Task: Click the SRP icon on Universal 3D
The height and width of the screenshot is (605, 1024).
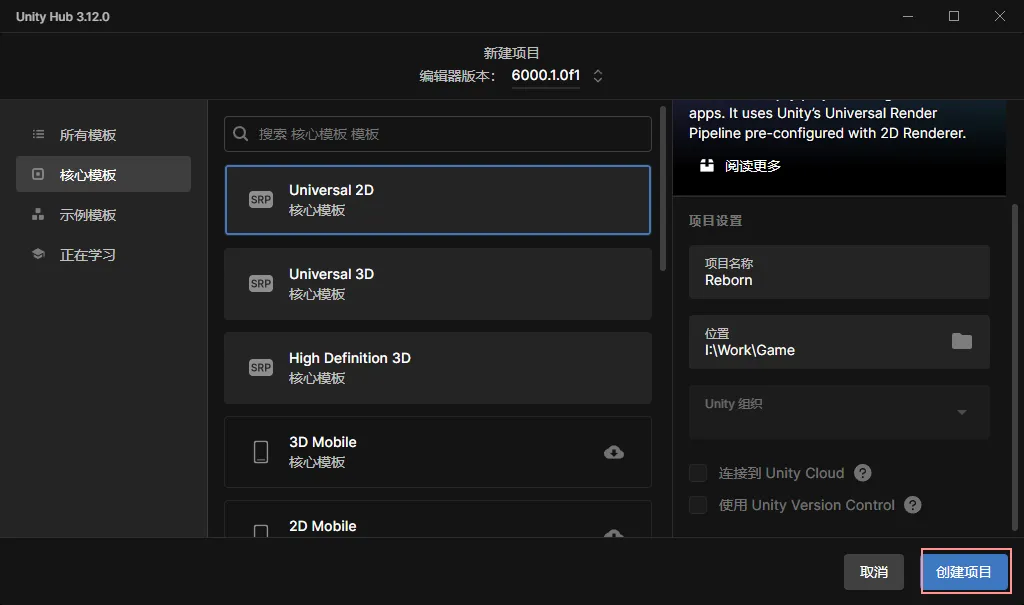Action: 261,284
